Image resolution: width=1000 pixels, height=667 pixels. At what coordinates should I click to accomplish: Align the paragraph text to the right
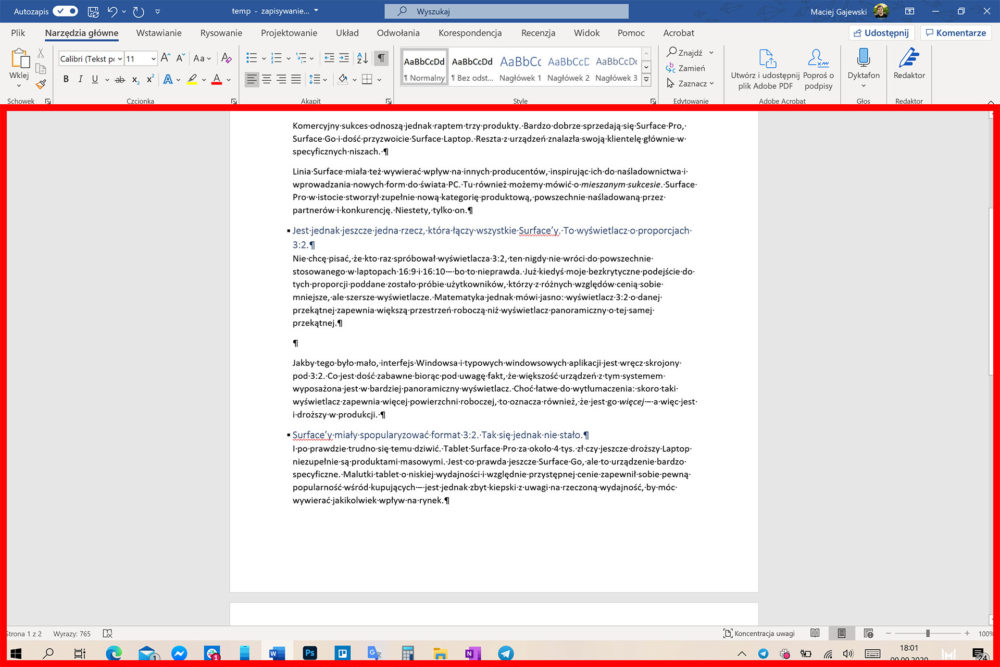tap(281, 79)
